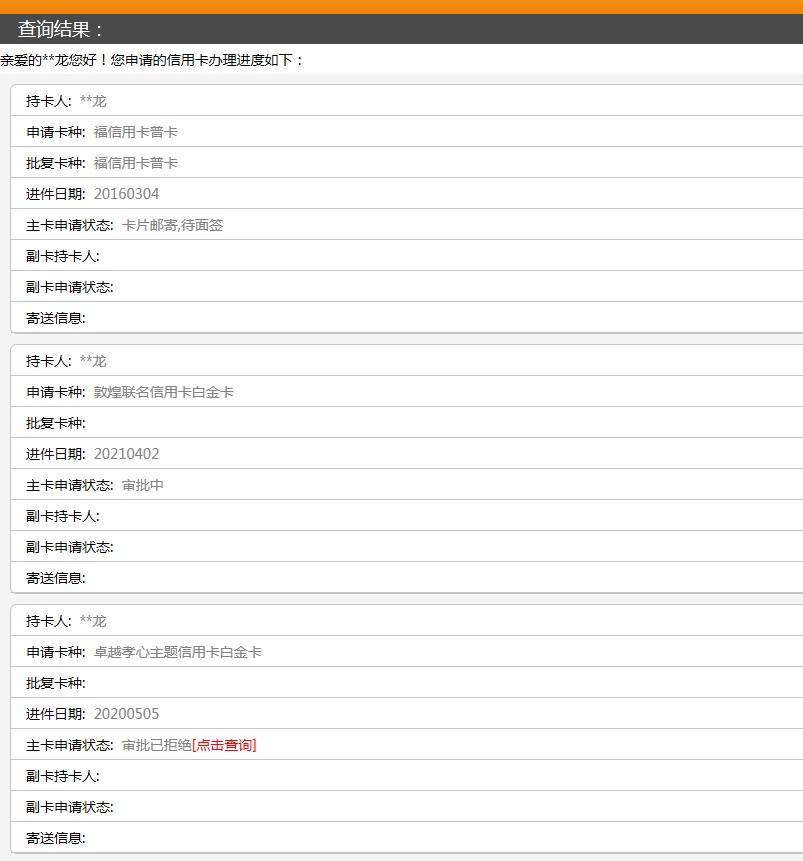Click the 主卡申请状态 label beside 卡片邮寄,待面签

[x=70, y=225]
